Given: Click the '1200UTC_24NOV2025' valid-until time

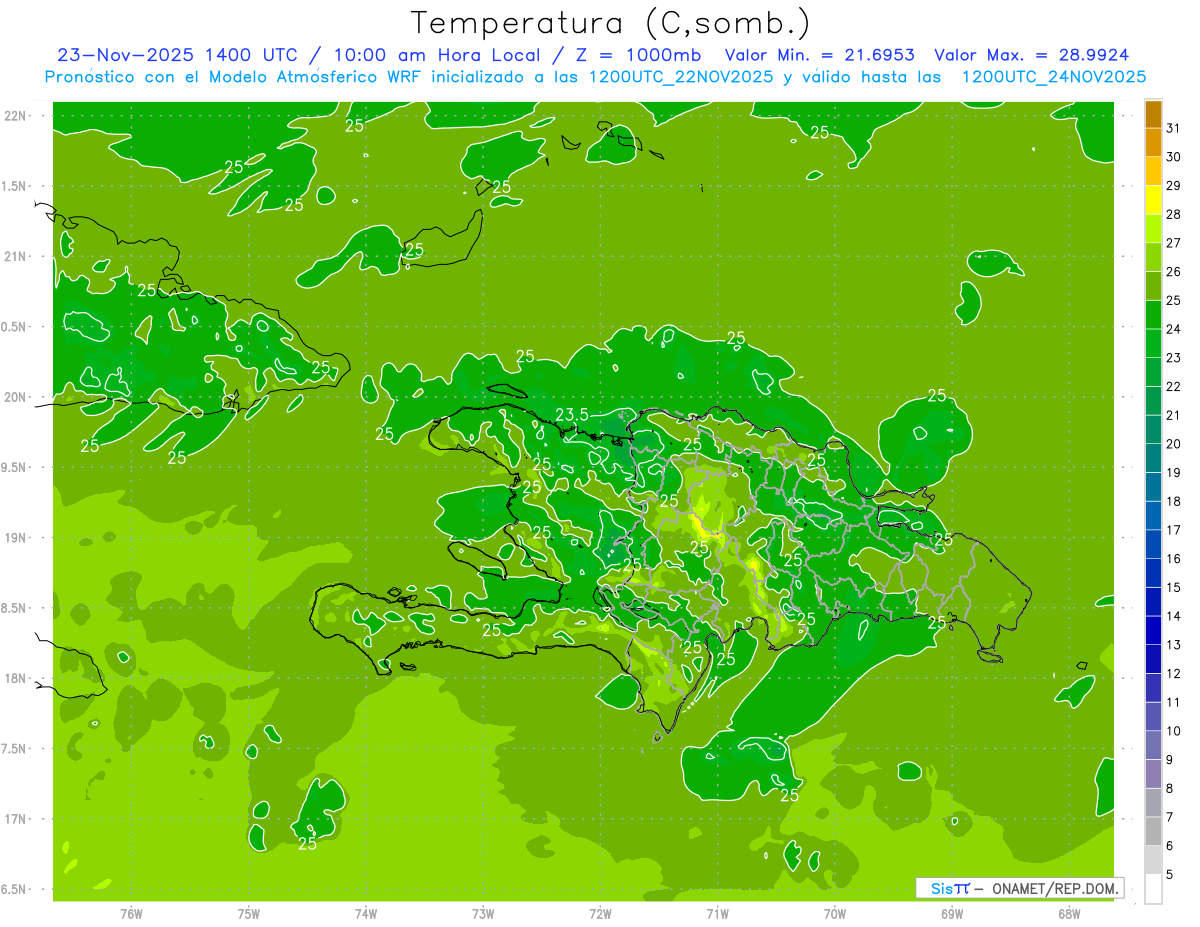Looking at the screenshot, I should 1053,77.
